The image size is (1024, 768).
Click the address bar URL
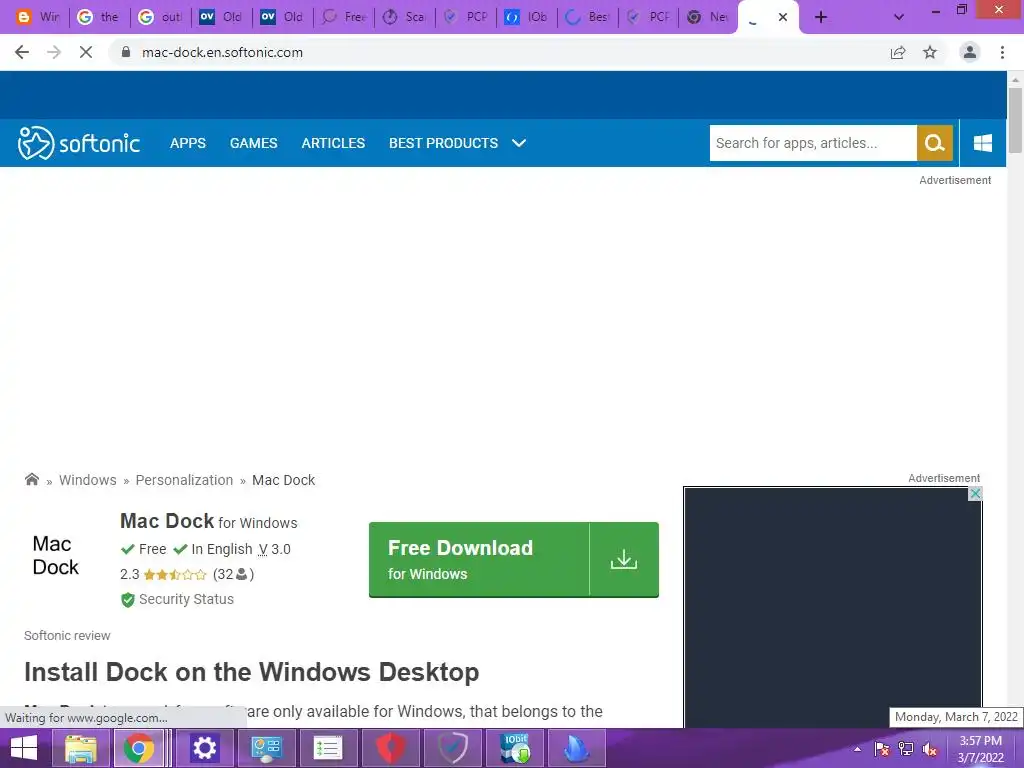(x=222, y=52)
